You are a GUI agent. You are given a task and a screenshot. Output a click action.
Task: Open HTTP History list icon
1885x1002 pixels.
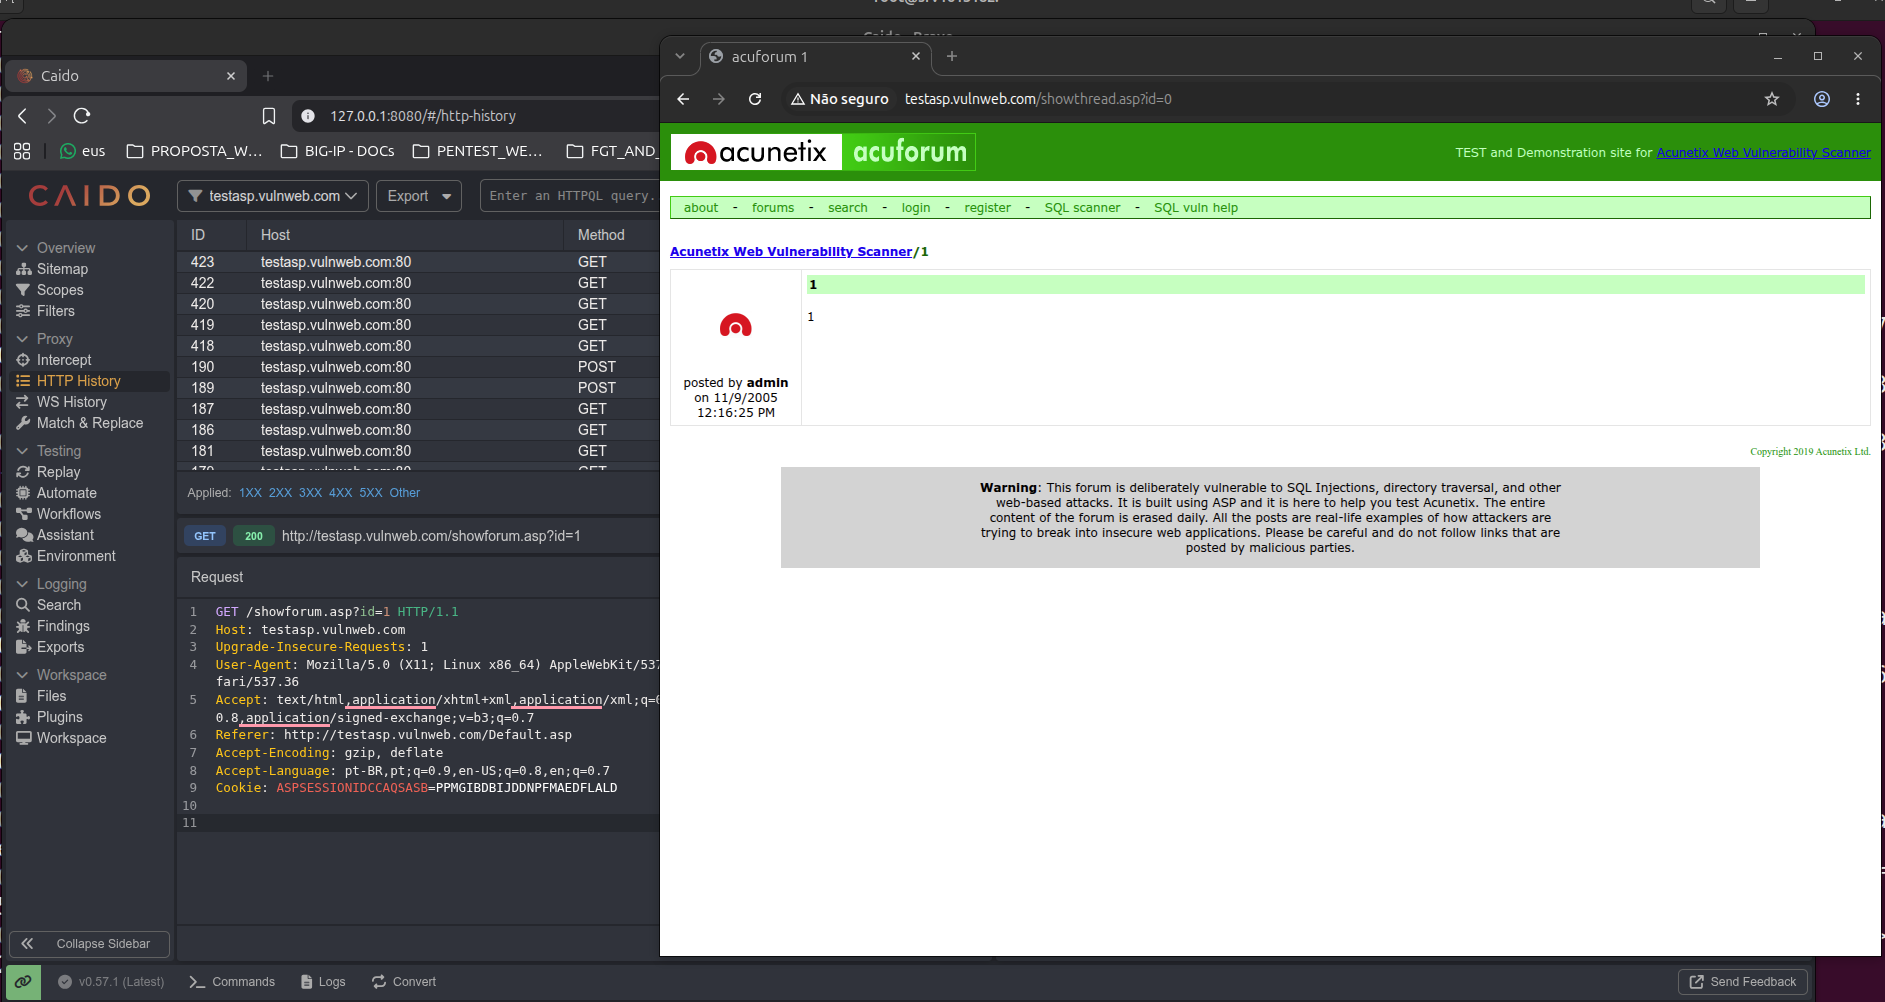tap(23, 381)
